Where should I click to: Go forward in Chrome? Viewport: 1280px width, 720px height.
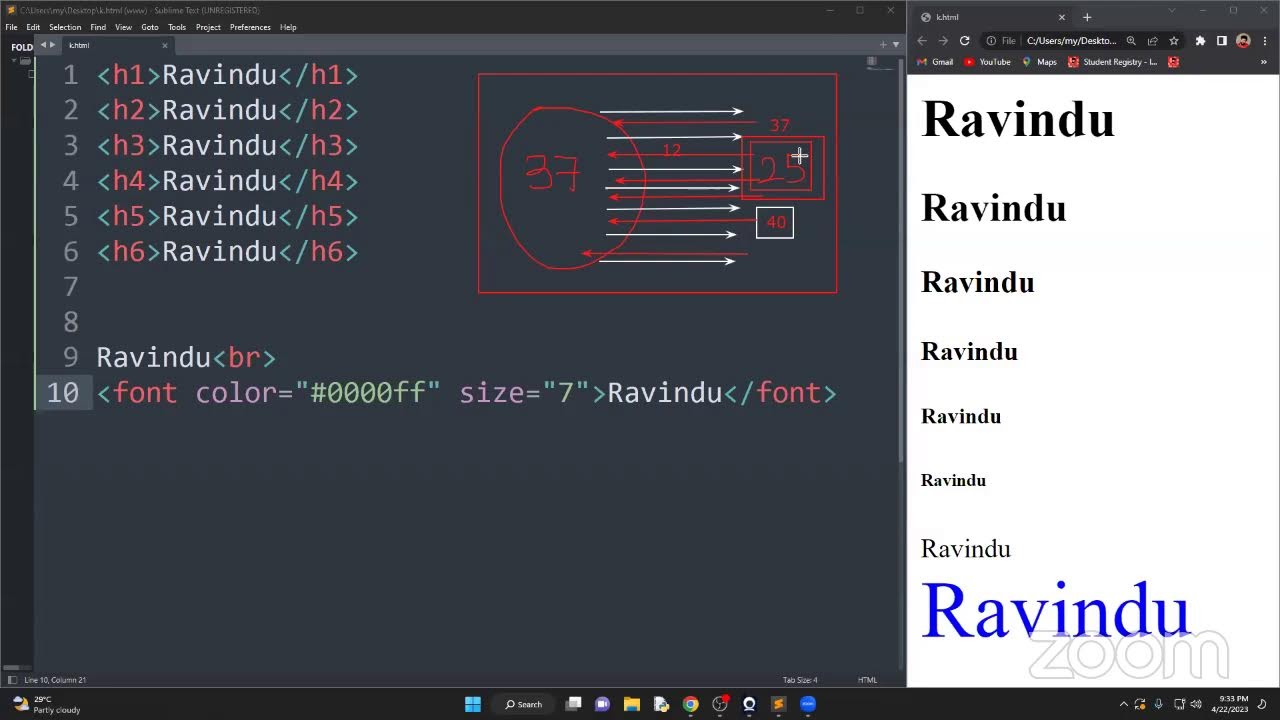point(943,41)
